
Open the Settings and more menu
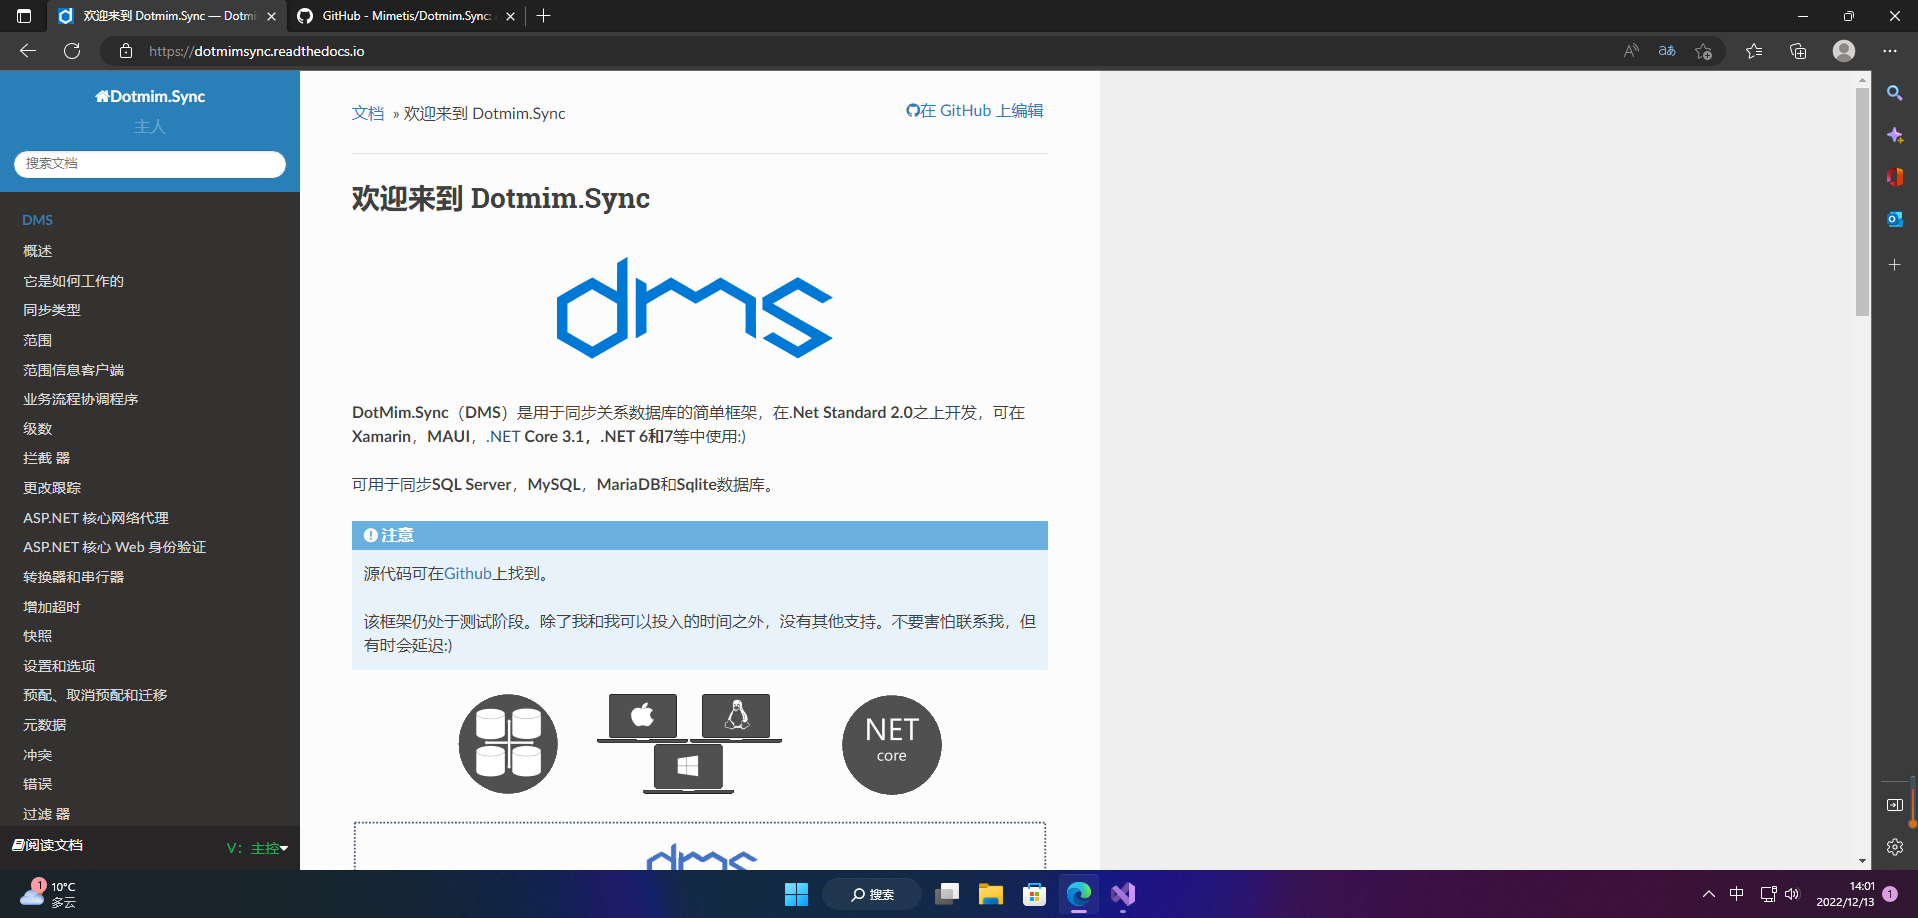tap(1892, 50)
